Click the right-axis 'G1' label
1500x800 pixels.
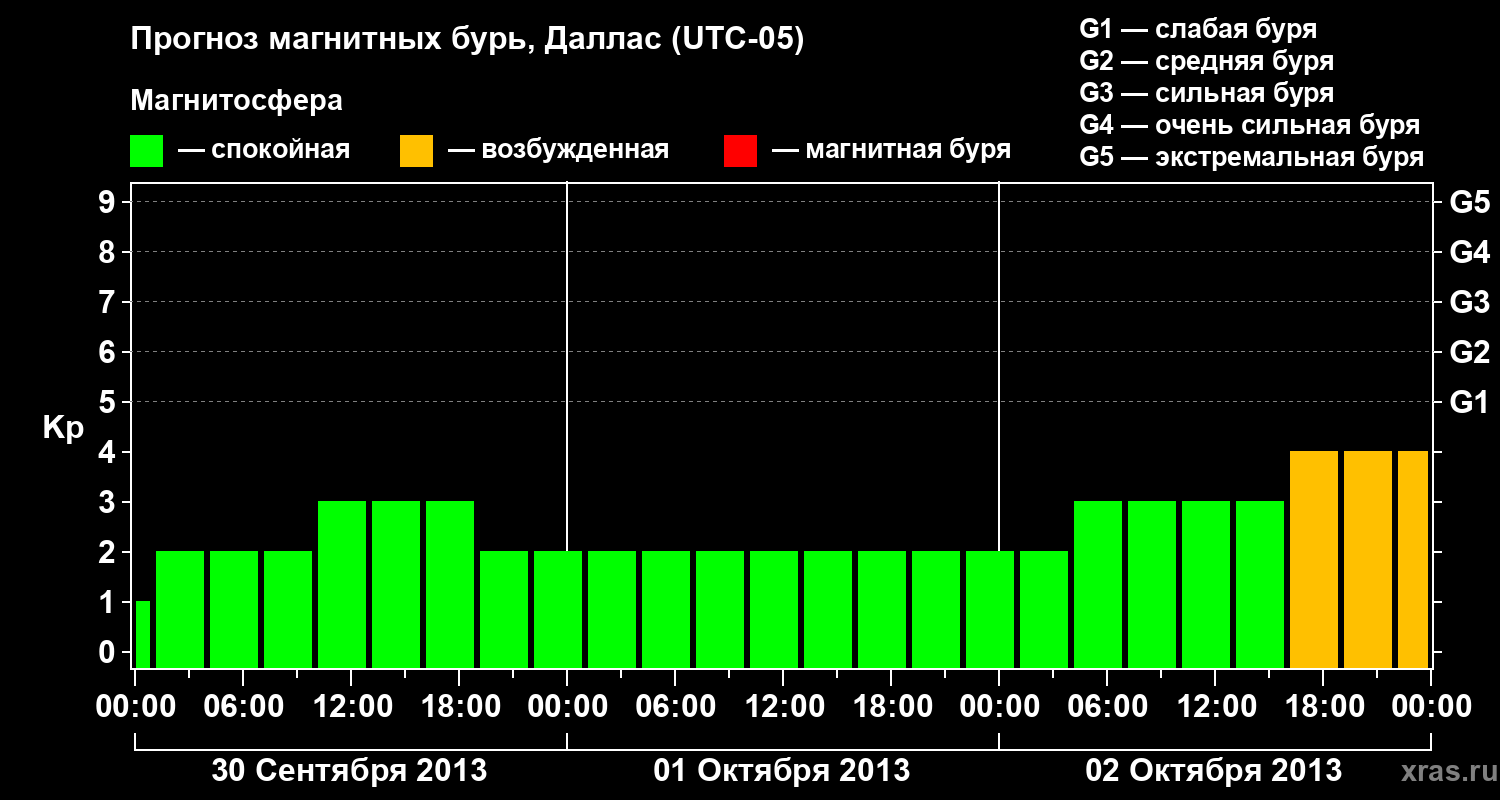pos(1470,402)
